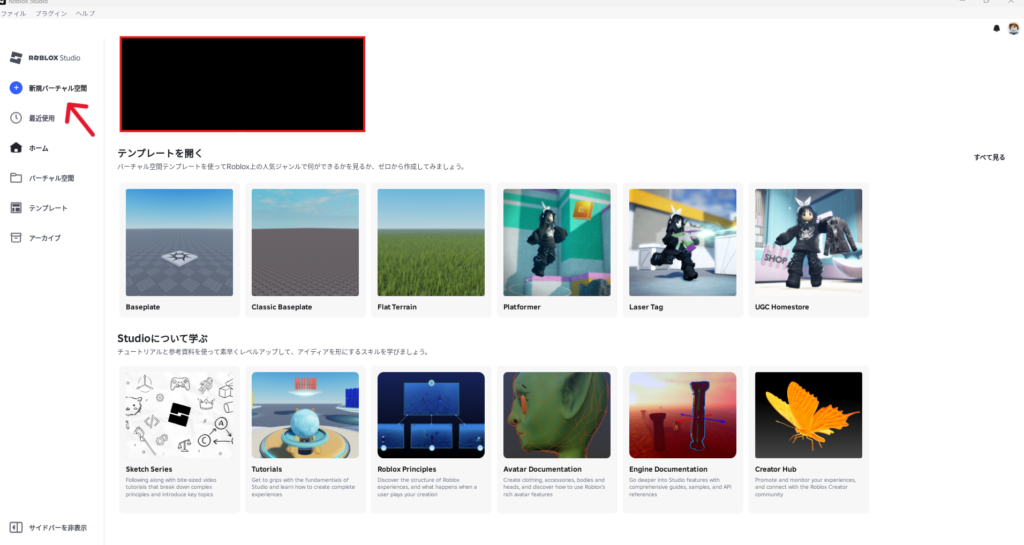Open the ヘルプ menu

pyautogui.click(x=85, y=13)
